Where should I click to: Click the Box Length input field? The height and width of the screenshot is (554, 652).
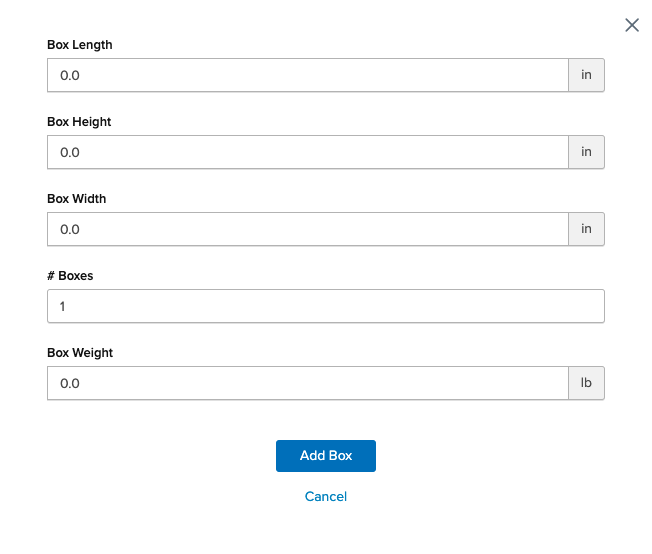click(308, 75)
